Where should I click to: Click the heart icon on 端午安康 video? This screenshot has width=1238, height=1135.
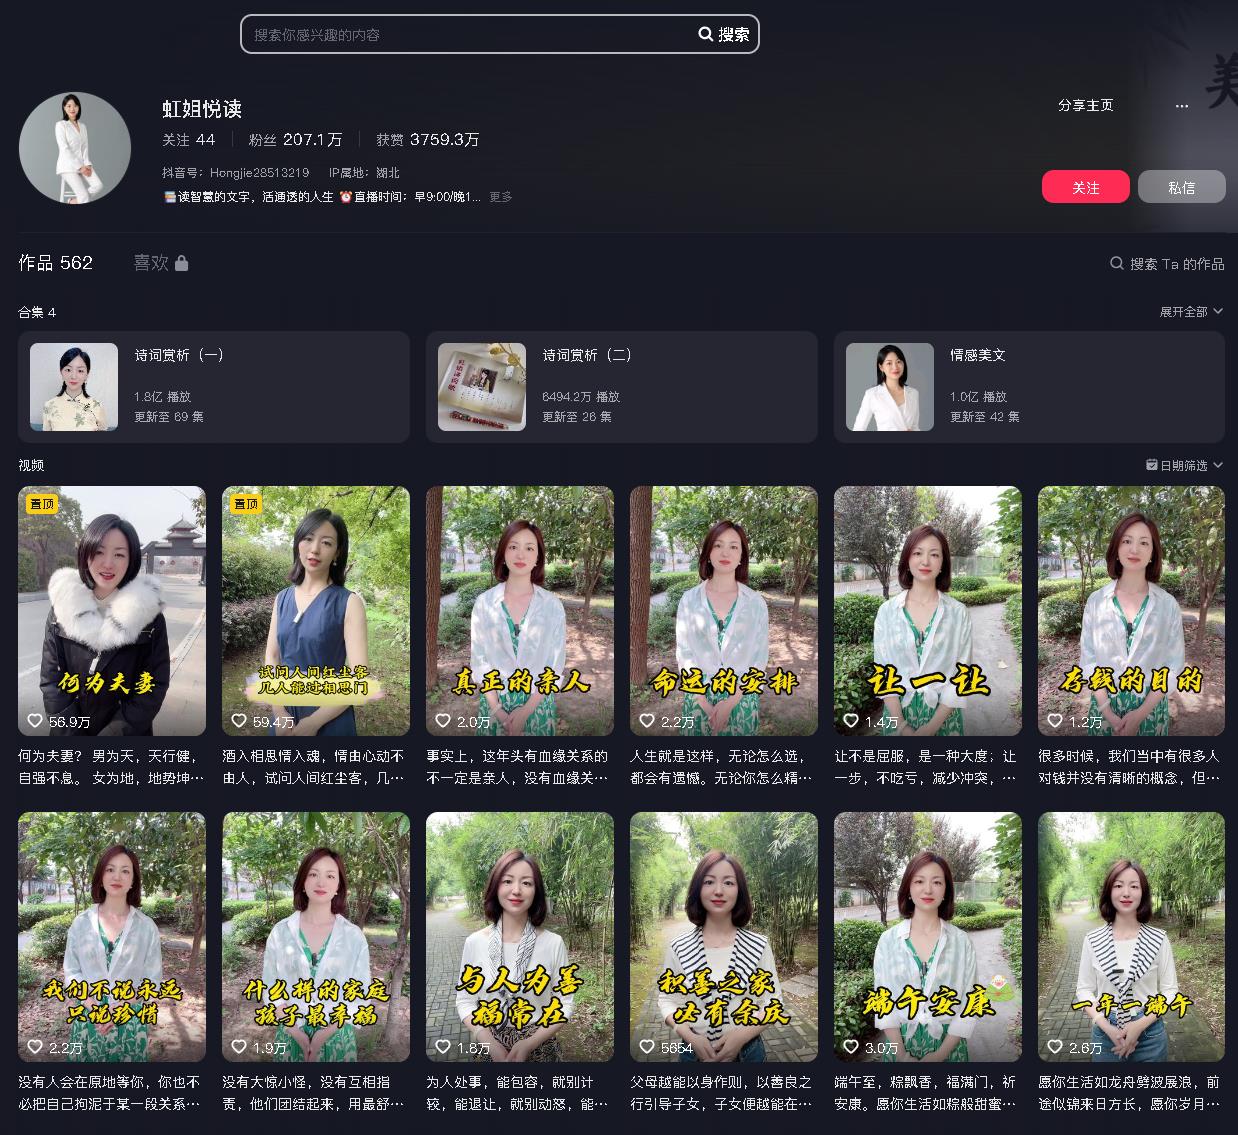(x=851, y=1047)
